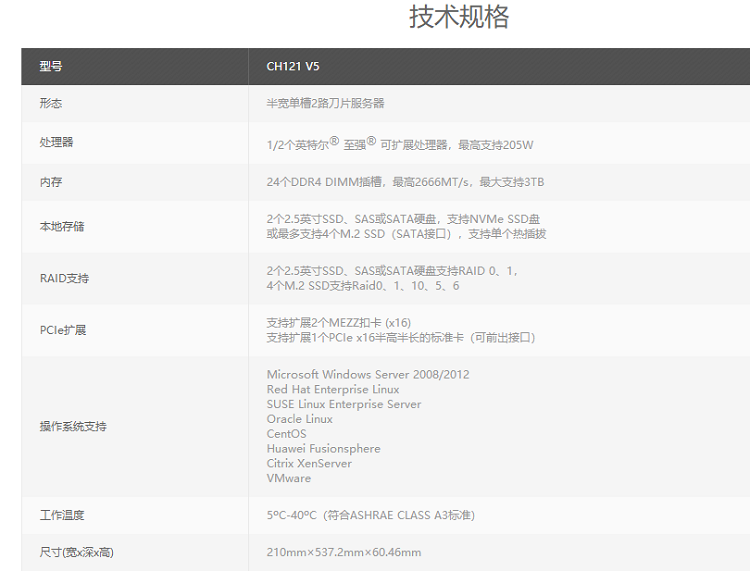The width and height of the screenshot is (750, 571).
Task: Click the line 4个M.2 SSD支持Raid0、1、10、5、6
Action: (363, 286)
